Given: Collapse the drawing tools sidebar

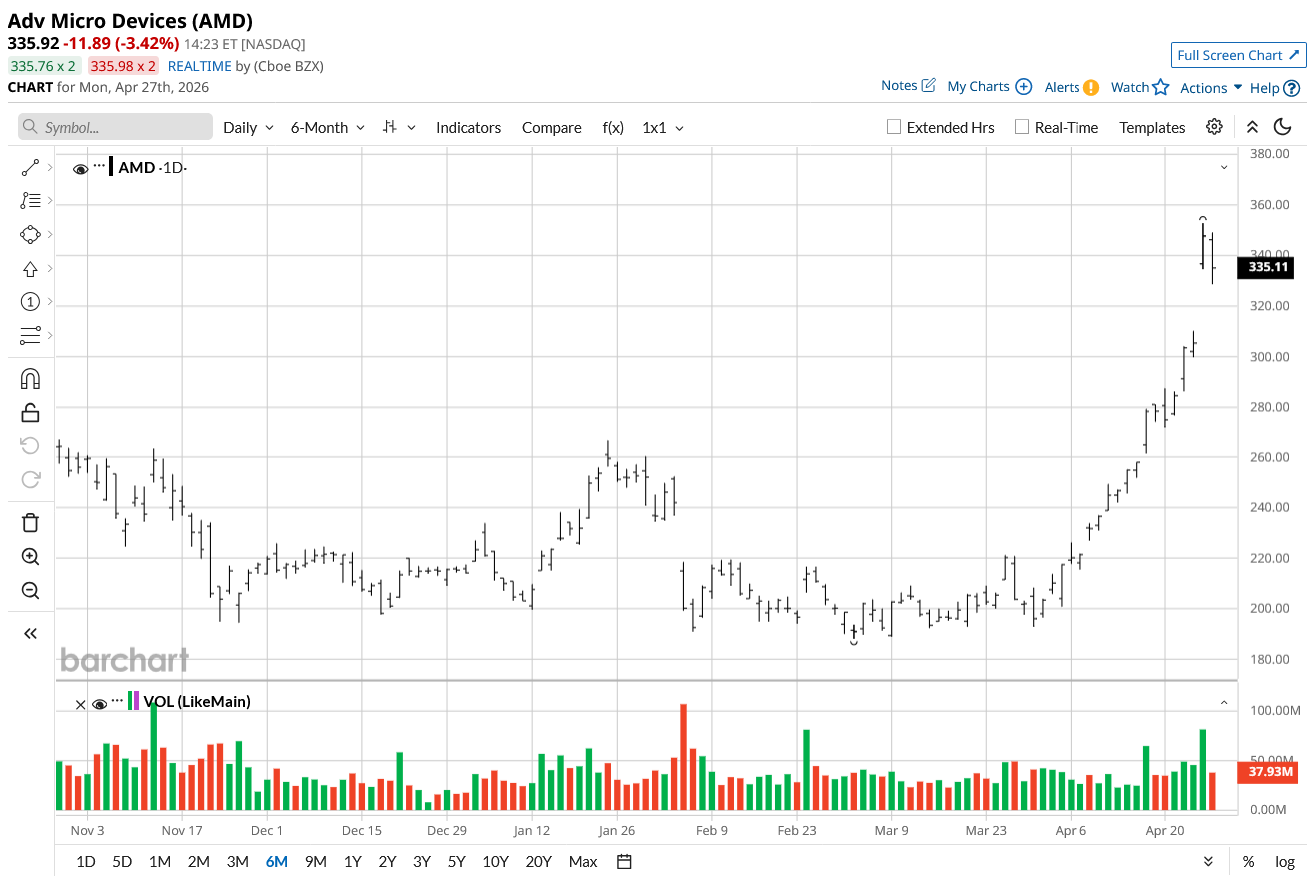Looking at the screenshot, I should coord(30,633).
